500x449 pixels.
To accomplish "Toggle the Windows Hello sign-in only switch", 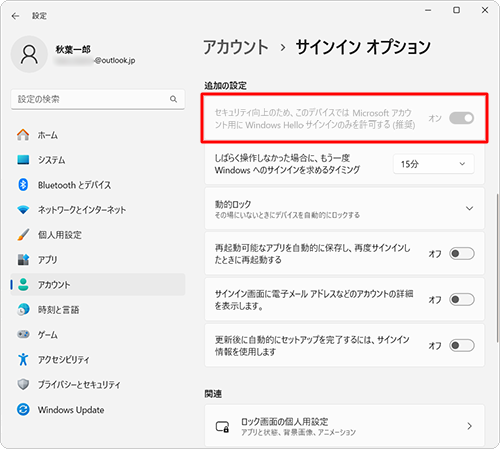I will [461, 118].
